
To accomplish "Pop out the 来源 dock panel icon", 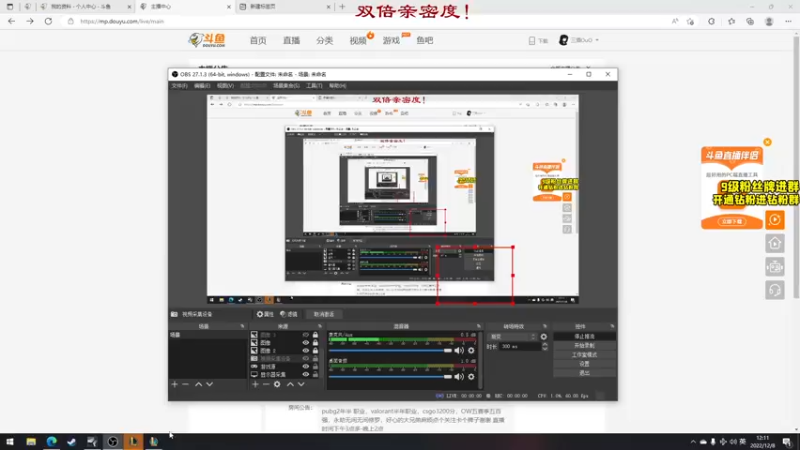I will (320, 326).
